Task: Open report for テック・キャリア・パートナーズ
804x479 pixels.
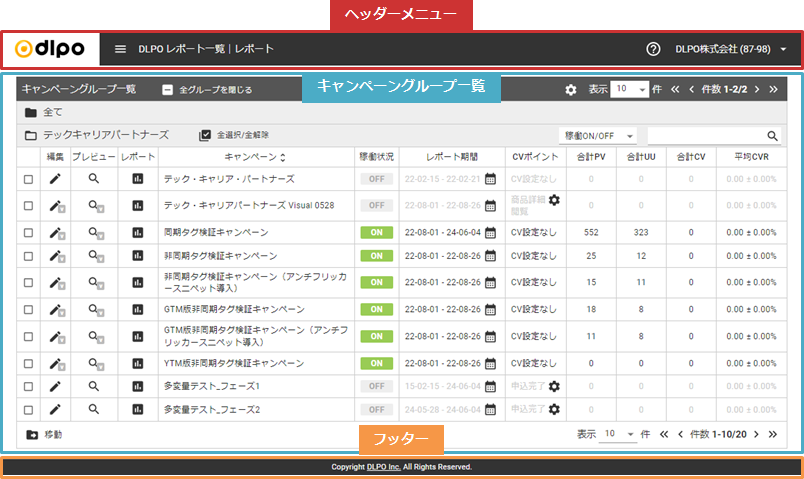Action: pyautogui.click(x=137, y=178)
